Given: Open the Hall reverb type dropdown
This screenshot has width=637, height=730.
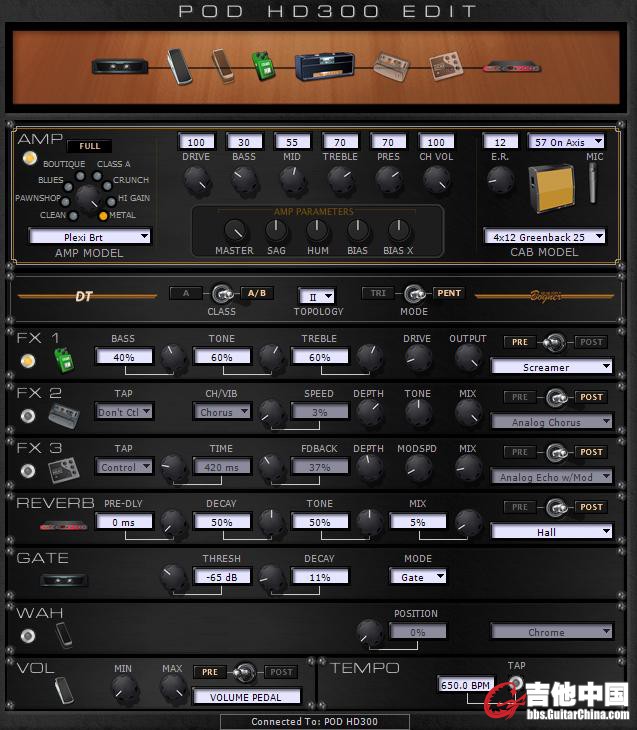Looking at the screenshot, I should pyautogui.click(x=551, y=532).
